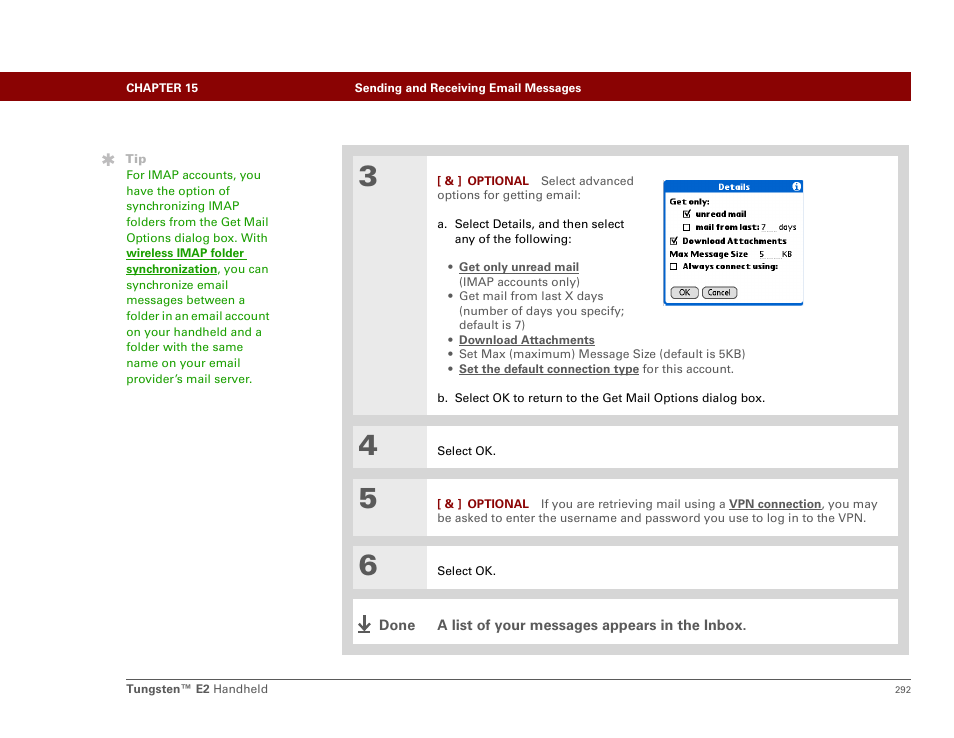The height and width of the screenshot is (738, 954).
Task: Click the Done down-arrow icon
Action: click(364, 624)
